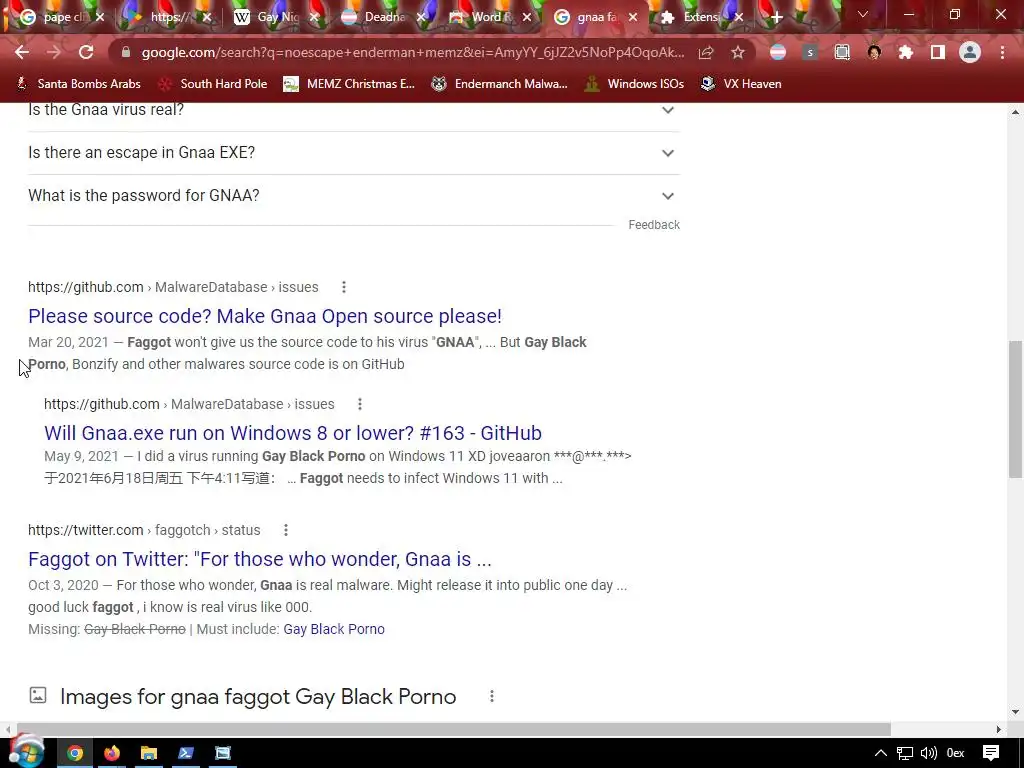1024x768 pixels.
Task: Show hidden system tray icons
Action: [880, 753]
